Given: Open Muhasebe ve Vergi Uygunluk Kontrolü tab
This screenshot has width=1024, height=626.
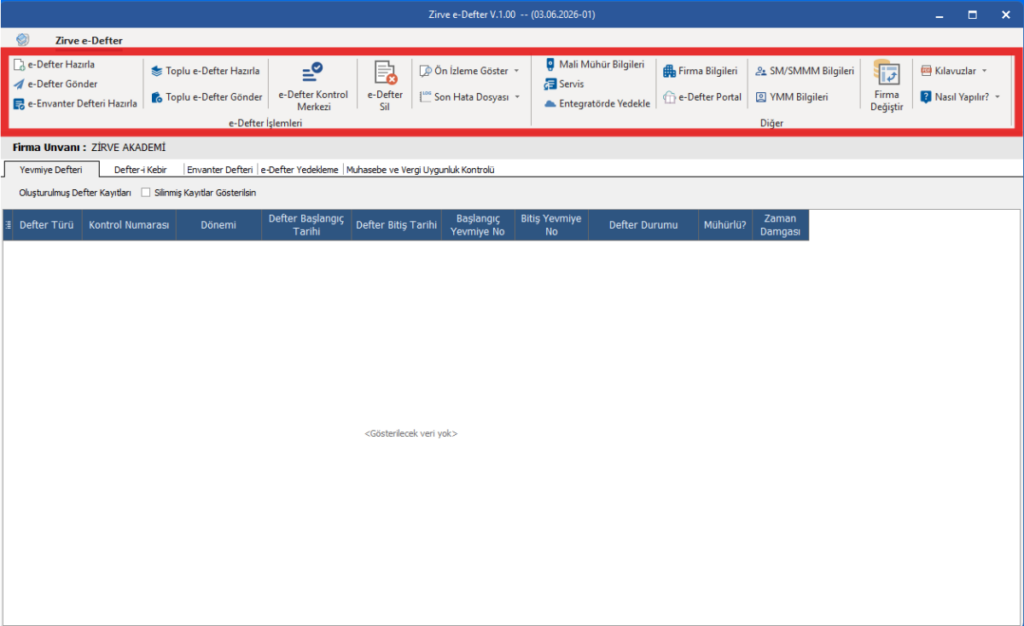Looking at the screenshot, I should pos(421,170).
